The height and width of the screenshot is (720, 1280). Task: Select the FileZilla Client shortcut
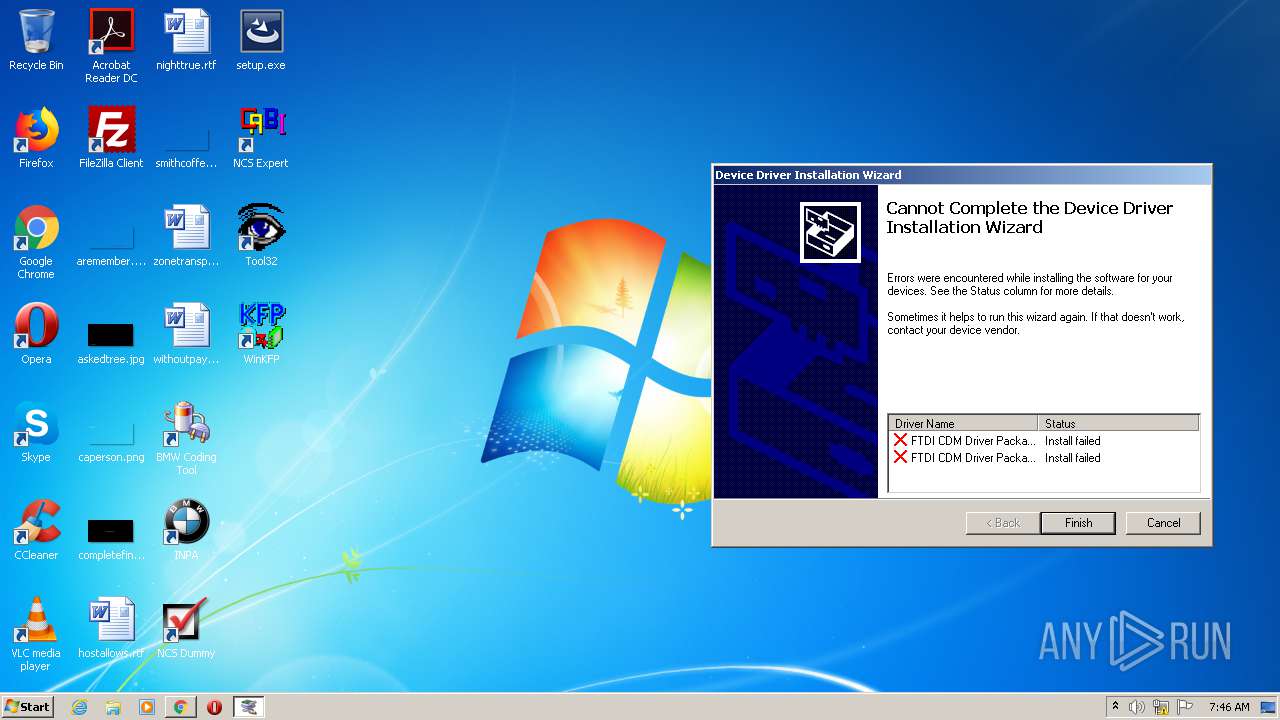(111, 138)
